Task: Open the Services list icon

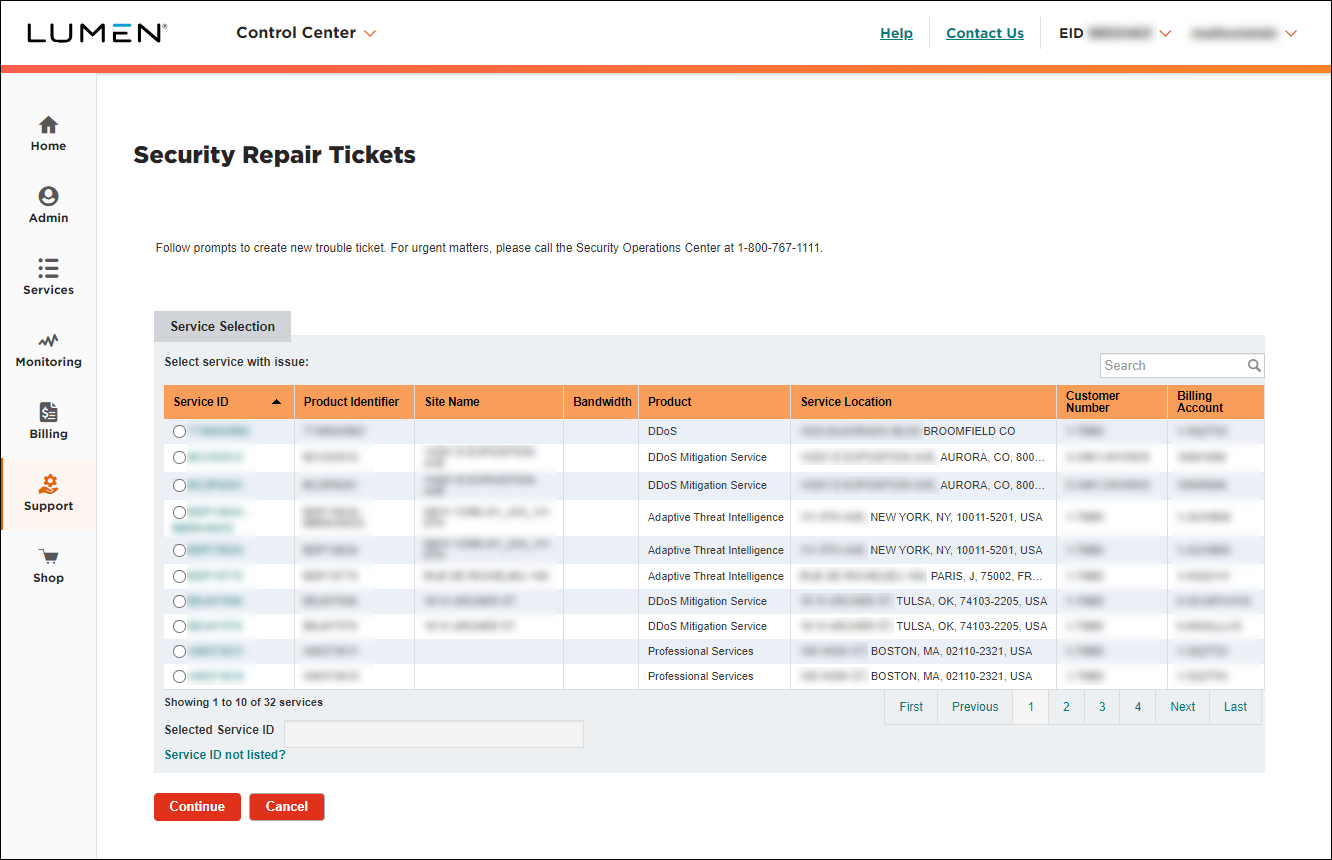Action: pyautogui.click(x=48, y=268)
